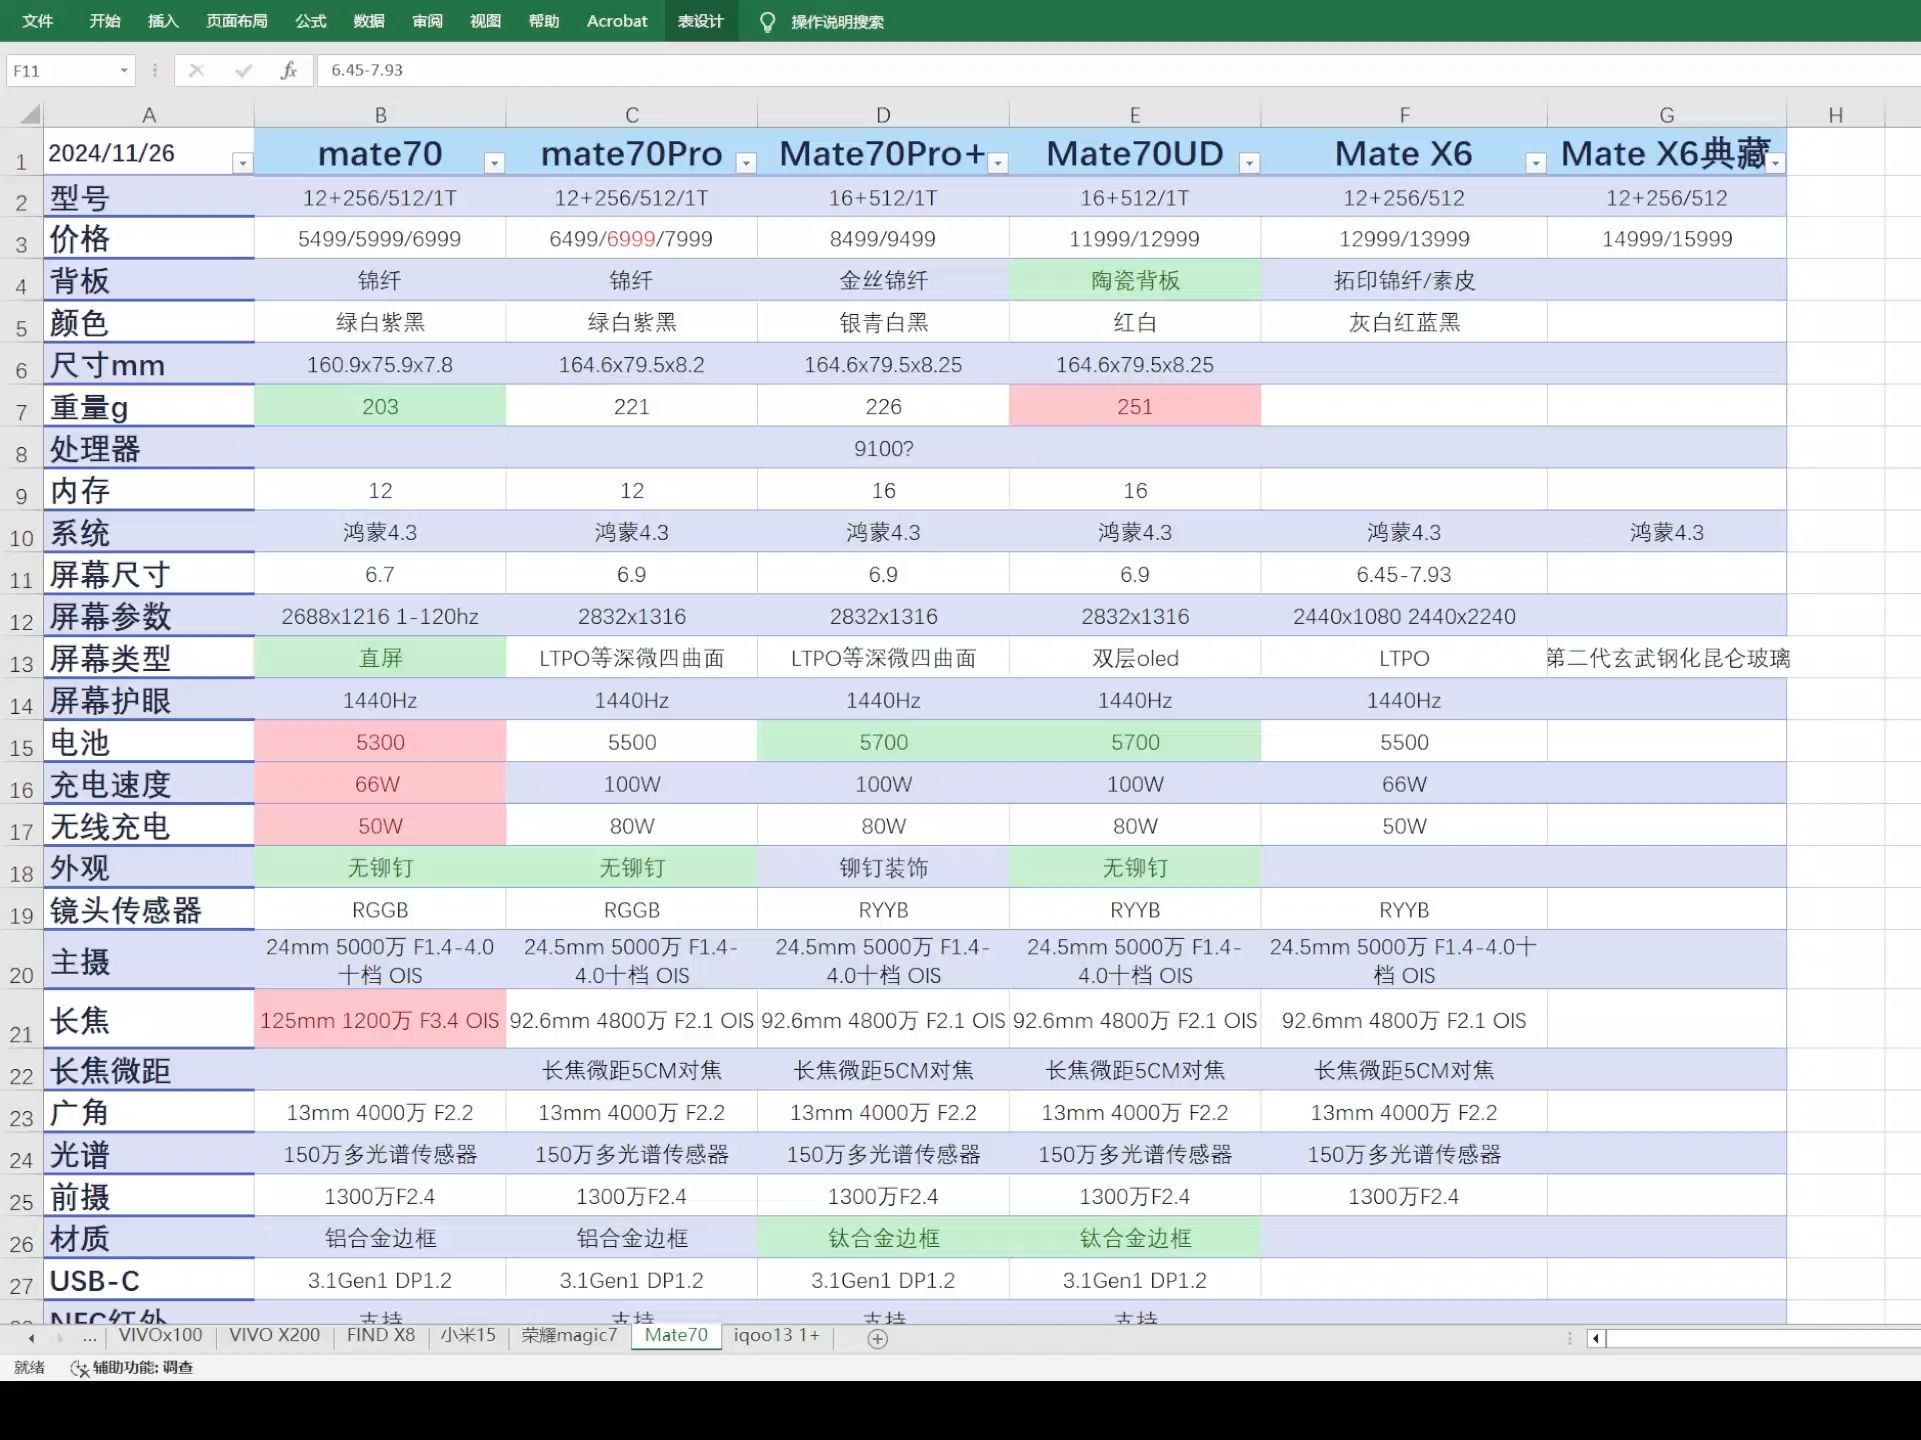Switch to FIND X8 sheet tab
1921x1440 pixels.
click(x=380, y=1335)
